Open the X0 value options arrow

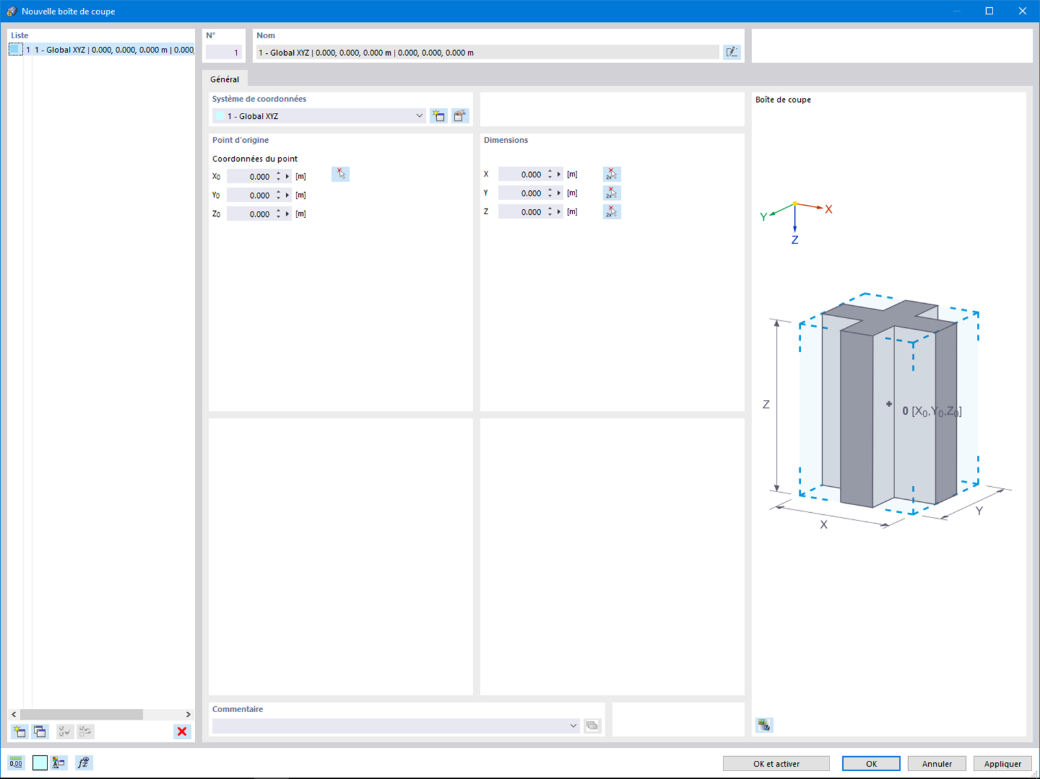pos(287,177)
